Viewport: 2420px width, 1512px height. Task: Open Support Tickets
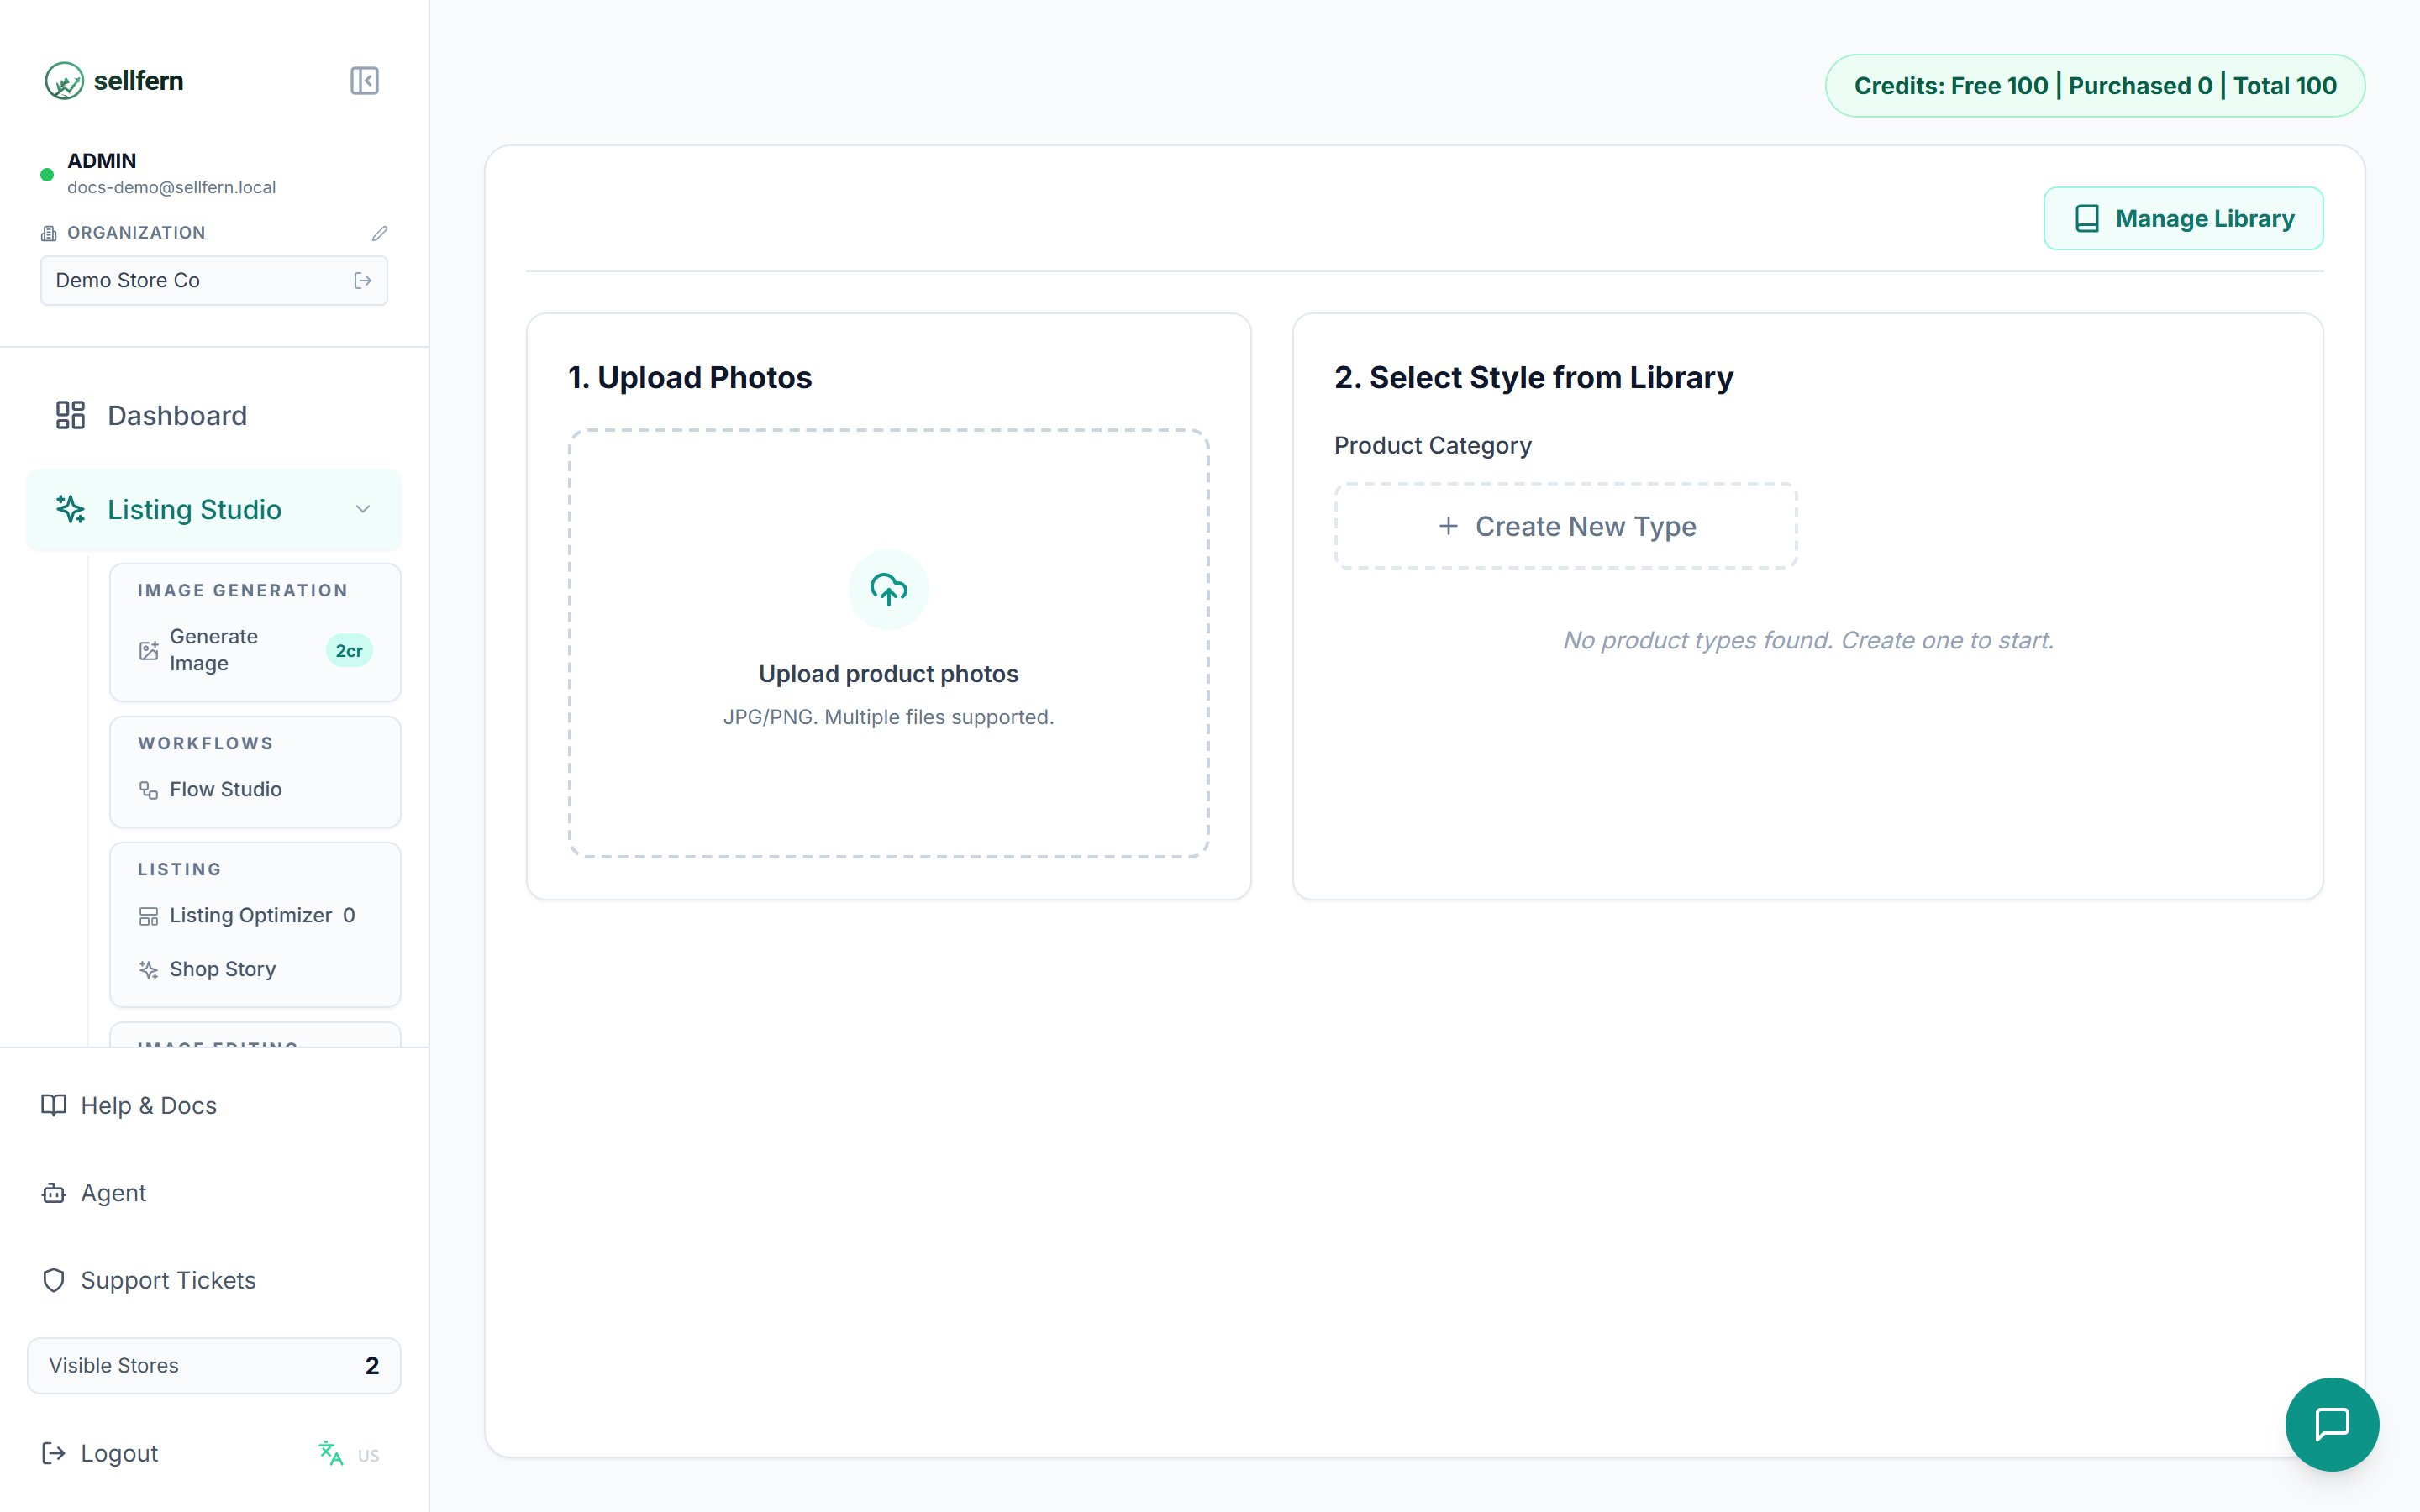pos(214,1280)
